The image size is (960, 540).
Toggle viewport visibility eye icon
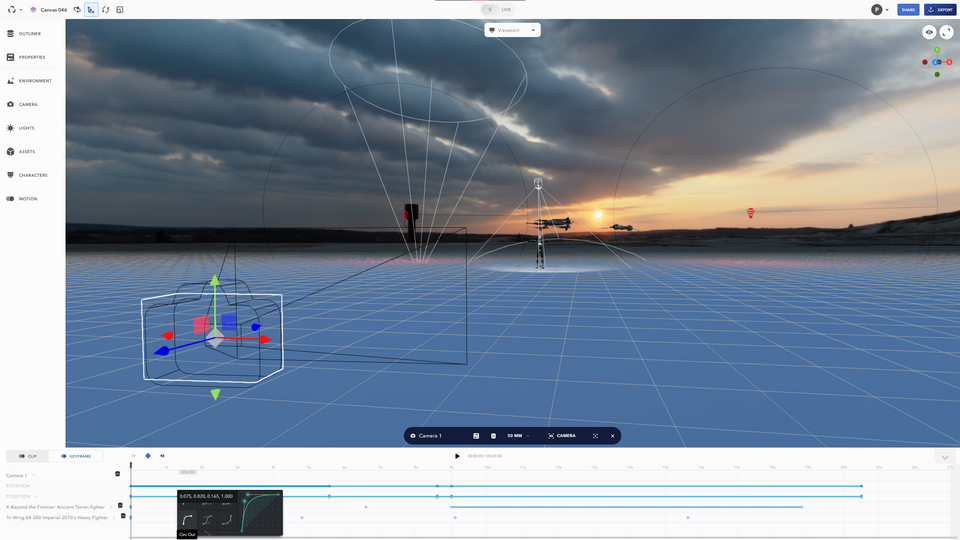point(929,32)
